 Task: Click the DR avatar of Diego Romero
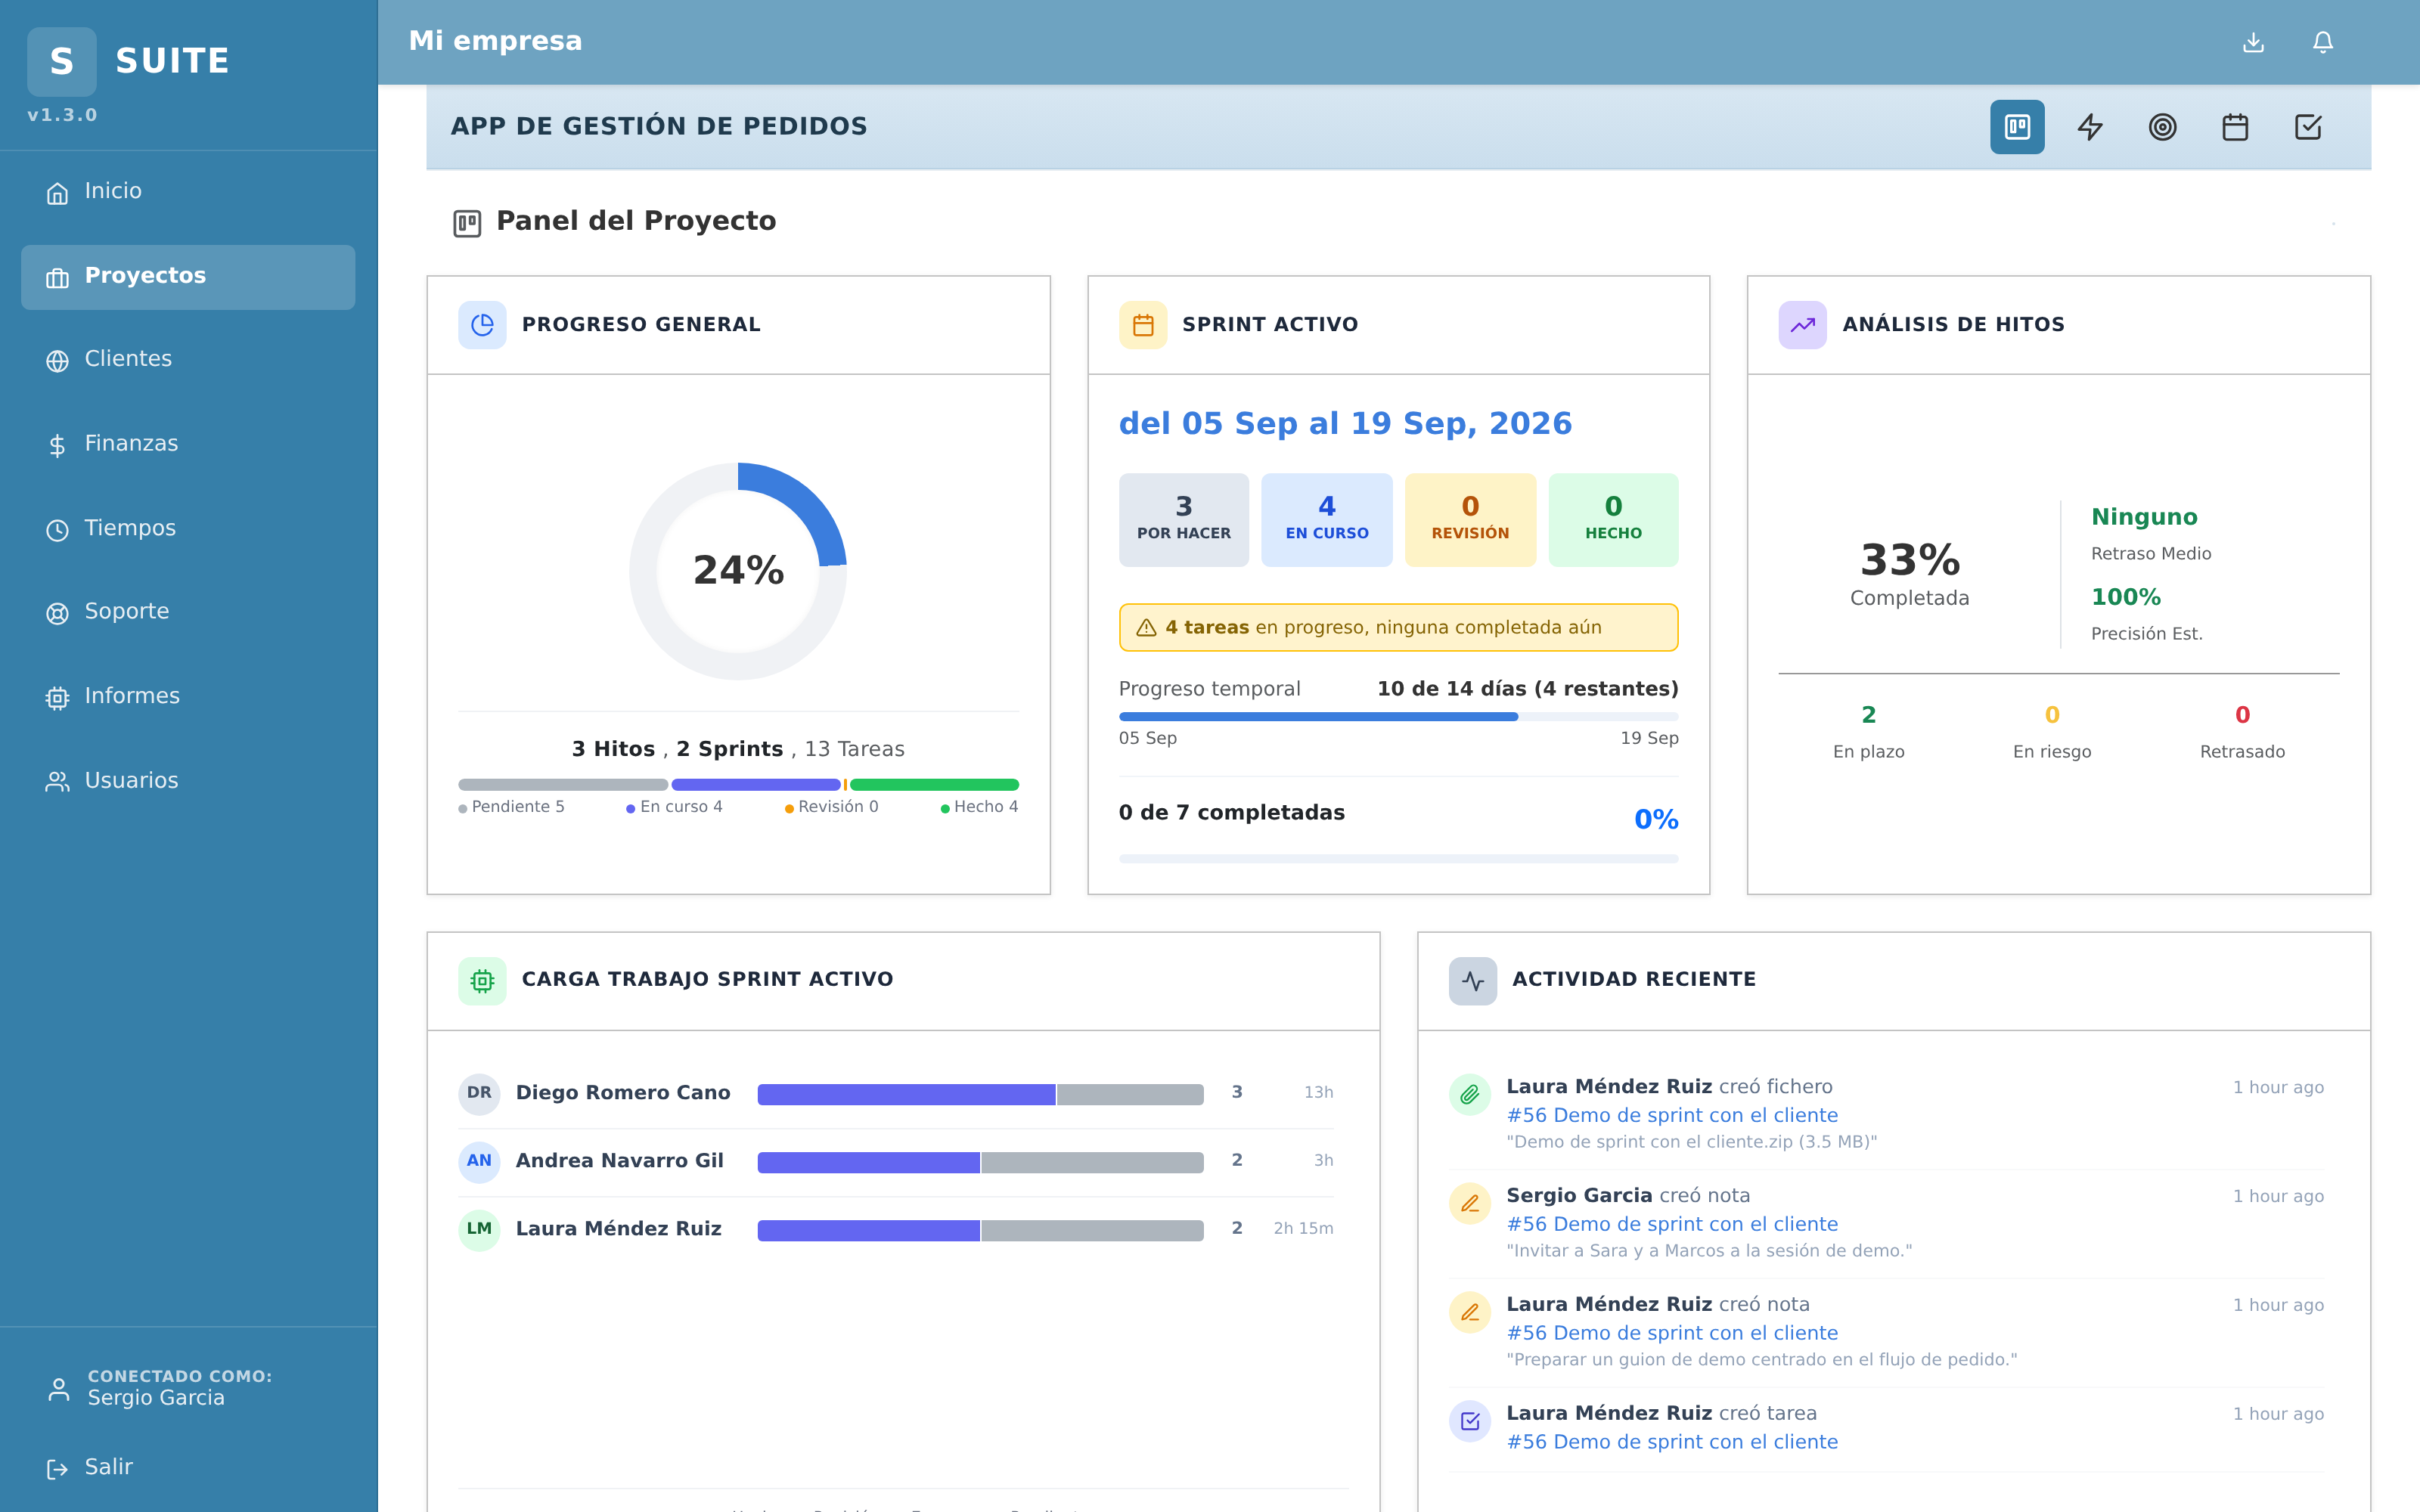click(x=479, y=1093)
